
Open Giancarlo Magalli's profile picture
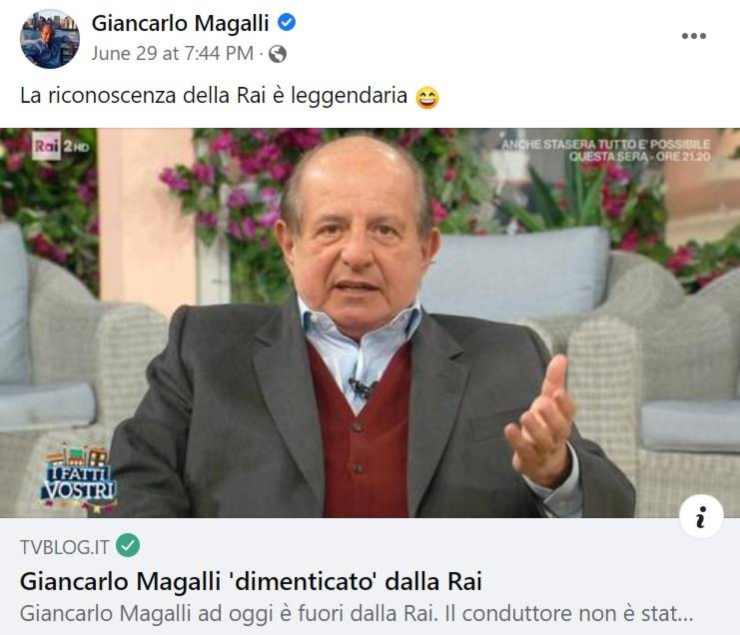pos(50,39)
